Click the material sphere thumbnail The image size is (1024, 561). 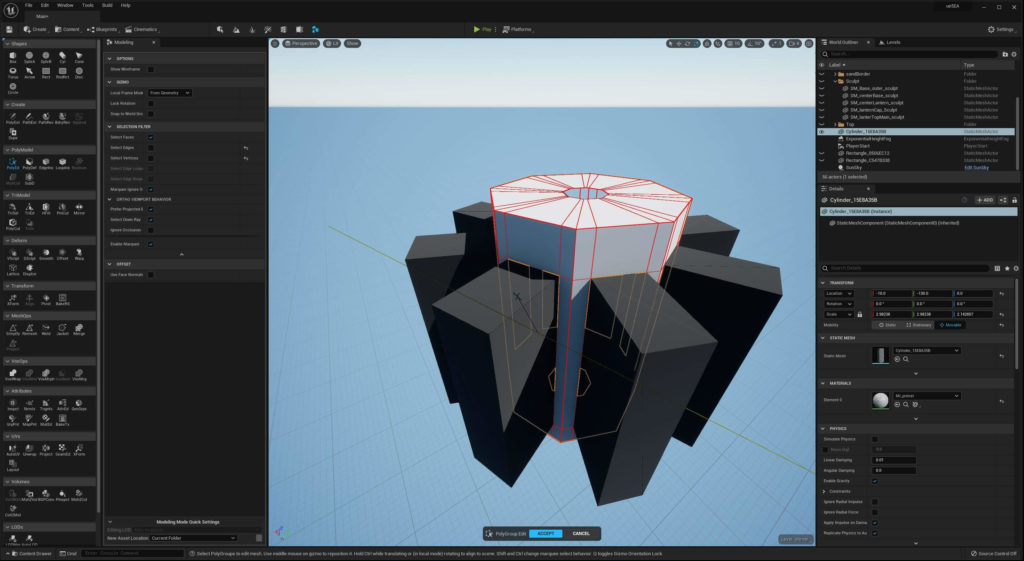click(x=880, y=400)
